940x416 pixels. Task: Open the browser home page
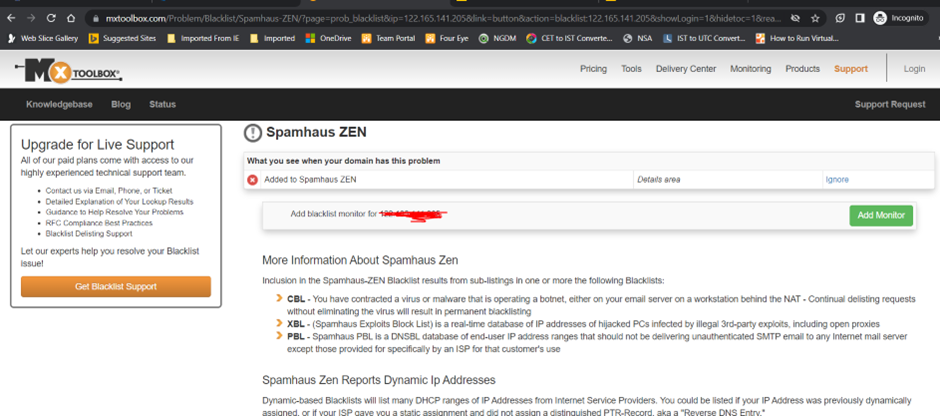(x=71, y=18)
